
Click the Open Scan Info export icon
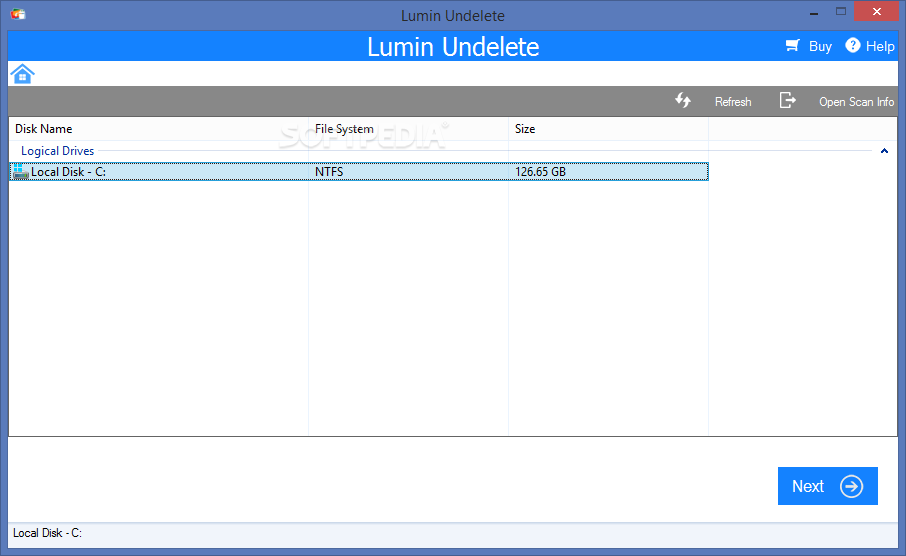(x=788, y=101)
